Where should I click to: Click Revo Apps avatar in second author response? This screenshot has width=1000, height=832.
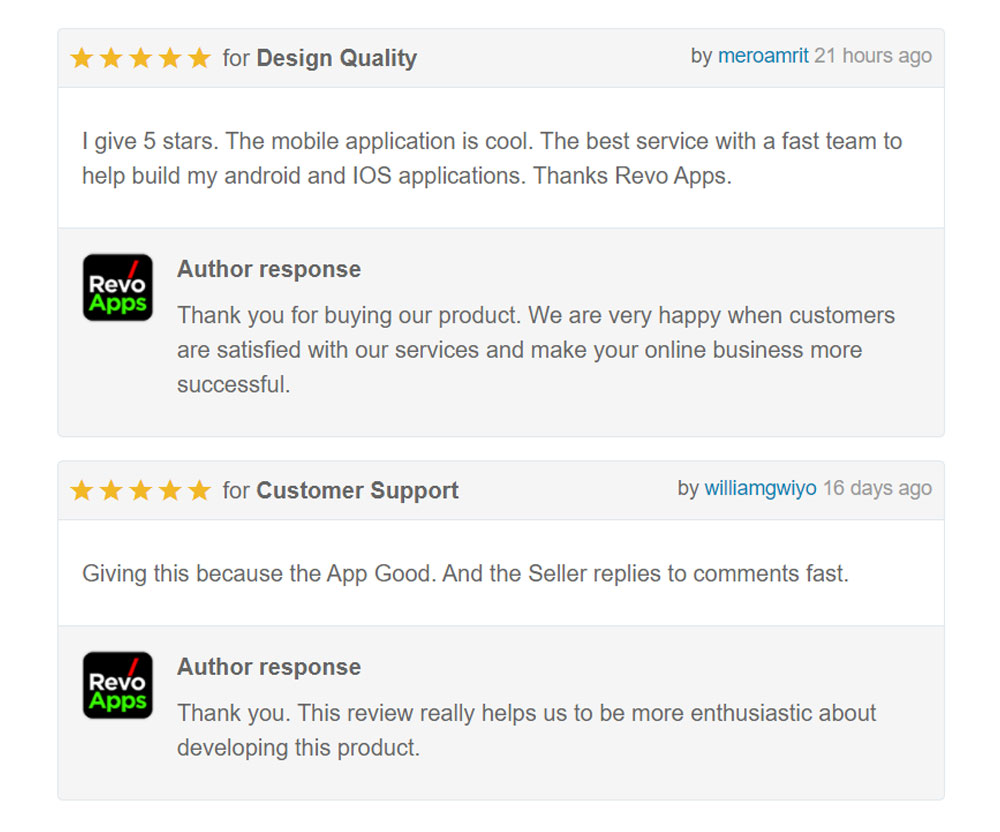[x=118, y=685]
